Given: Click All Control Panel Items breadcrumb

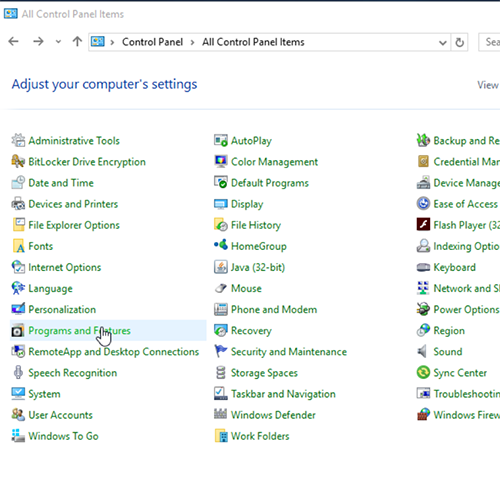Looking at the screenshot, I should click(253, 42).
